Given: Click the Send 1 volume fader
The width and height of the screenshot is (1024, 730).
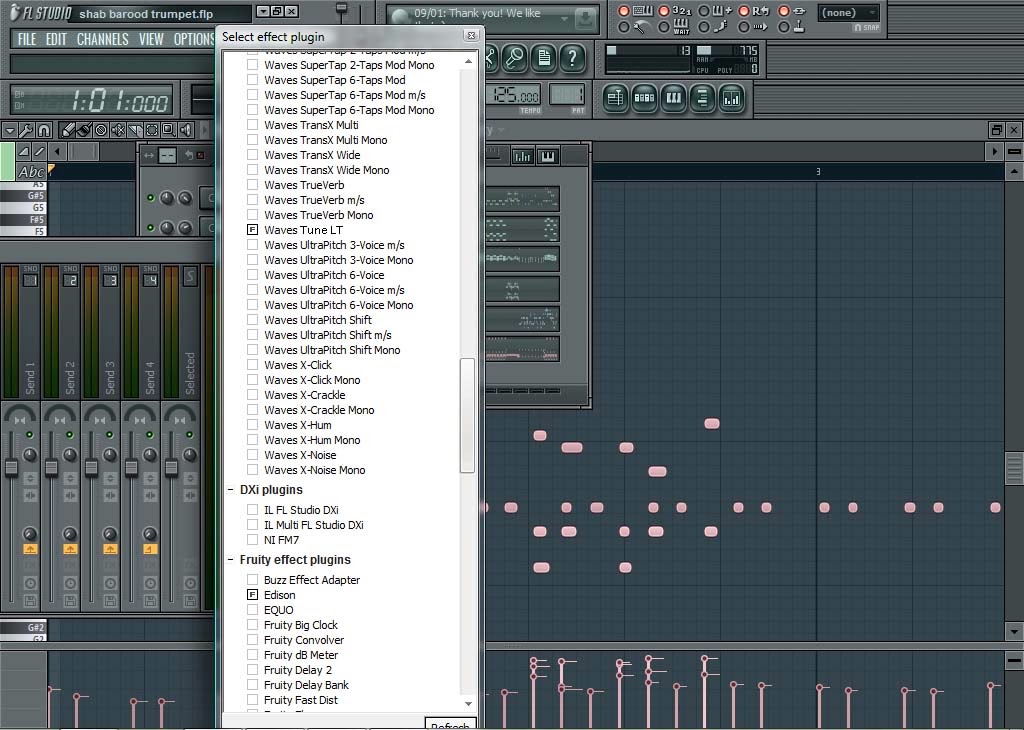Looking at the screenshot, I should (x=11, y=468).
